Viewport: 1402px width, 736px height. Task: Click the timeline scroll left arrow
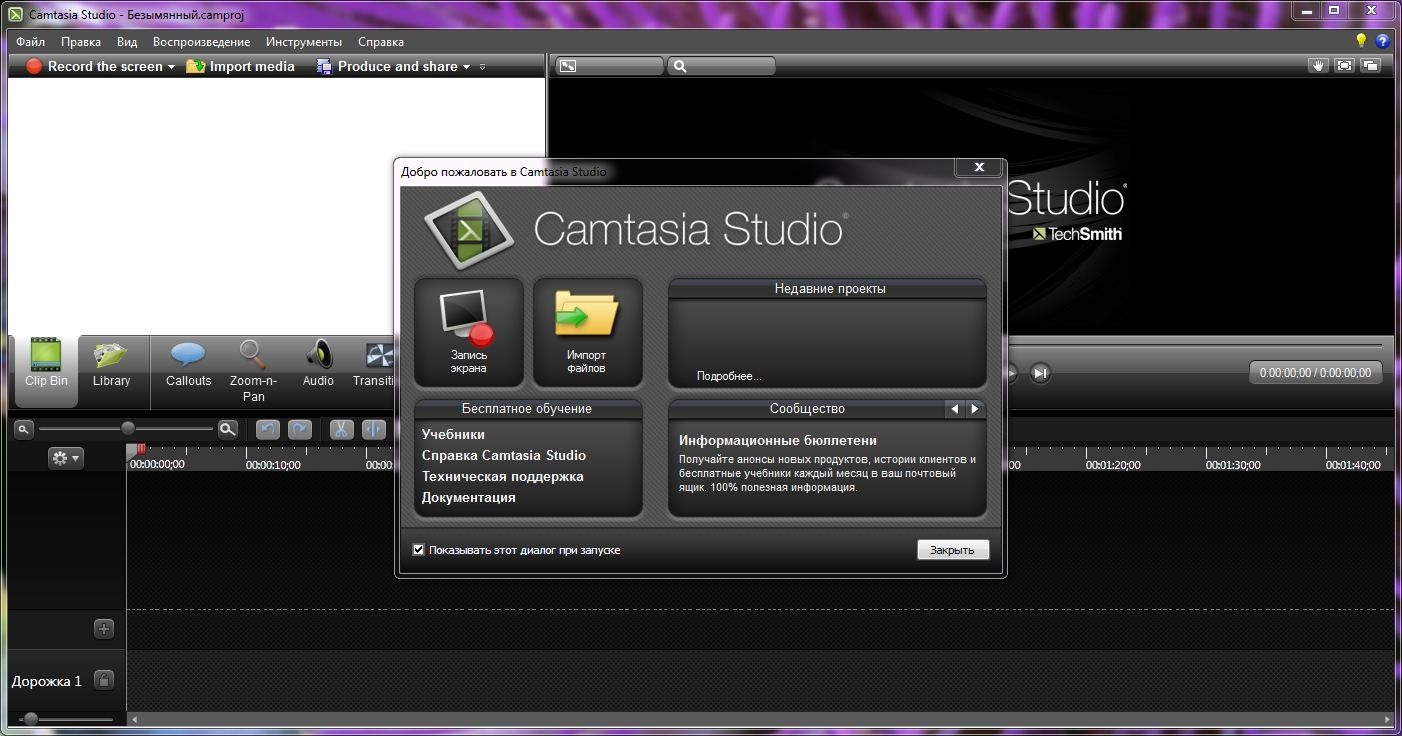point(134,718)
